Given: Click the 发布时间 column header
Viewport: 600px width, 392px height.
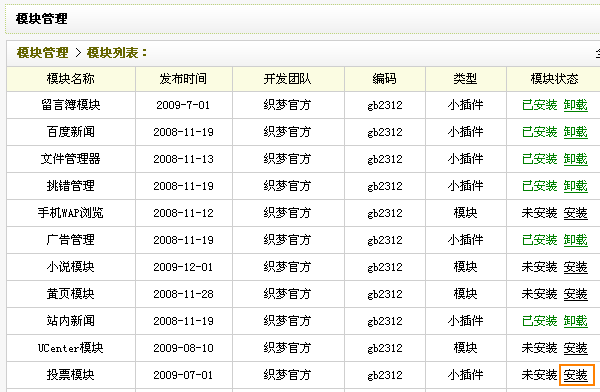Looking at the screenshot, I should pos(183,79).
